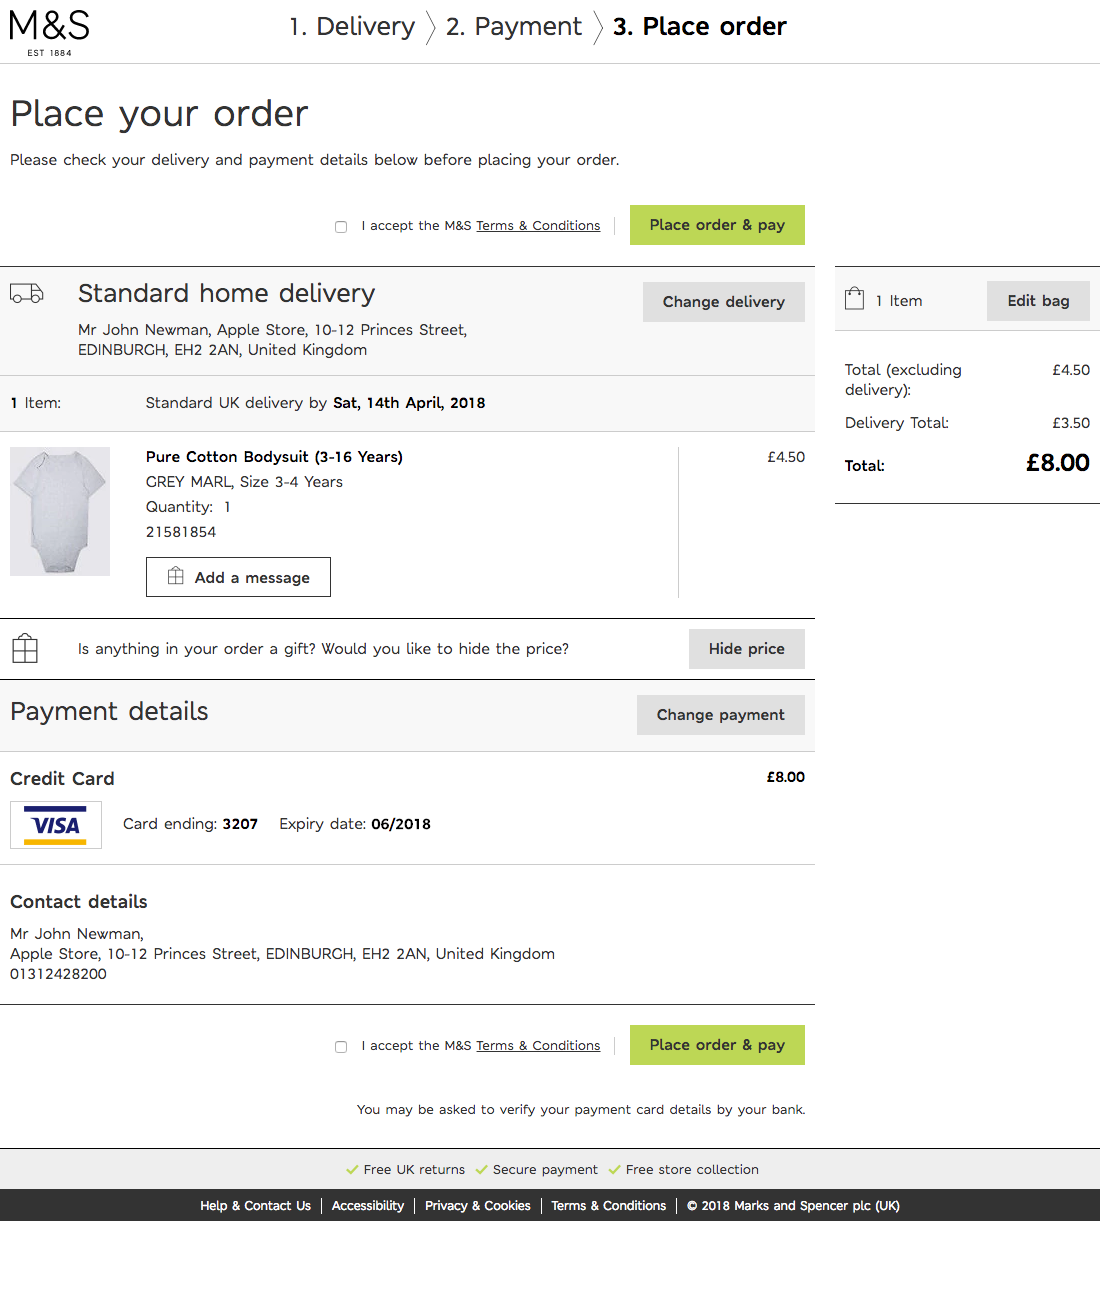Click the Free store collection checkmark icon
The height and width of the screenshot is (1291, 1100).
pos(614,1169)
